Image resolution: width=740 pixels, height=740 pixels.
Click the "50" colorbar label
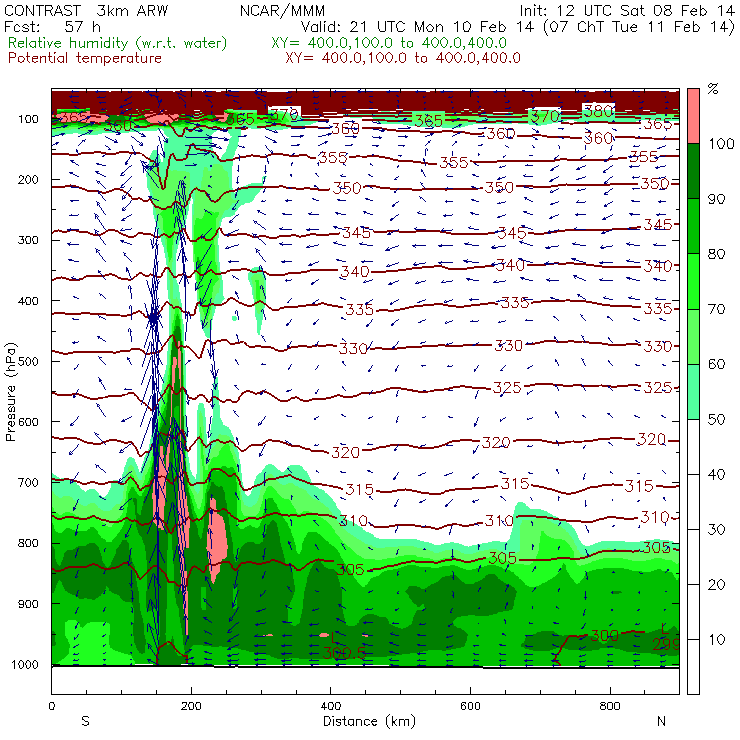click(x=717, y=419)
